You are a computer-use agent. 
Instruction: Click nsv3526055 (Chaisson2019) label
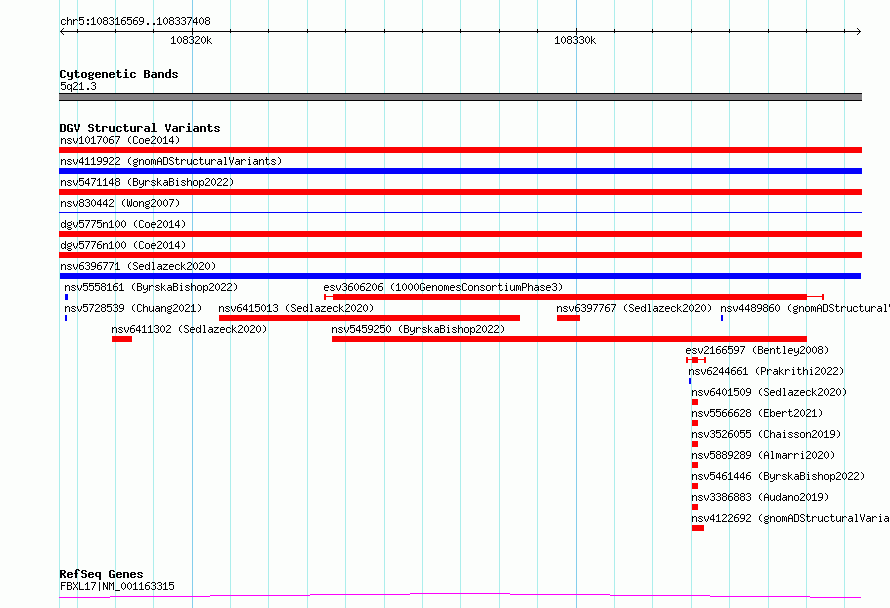(x=766, y=434)
